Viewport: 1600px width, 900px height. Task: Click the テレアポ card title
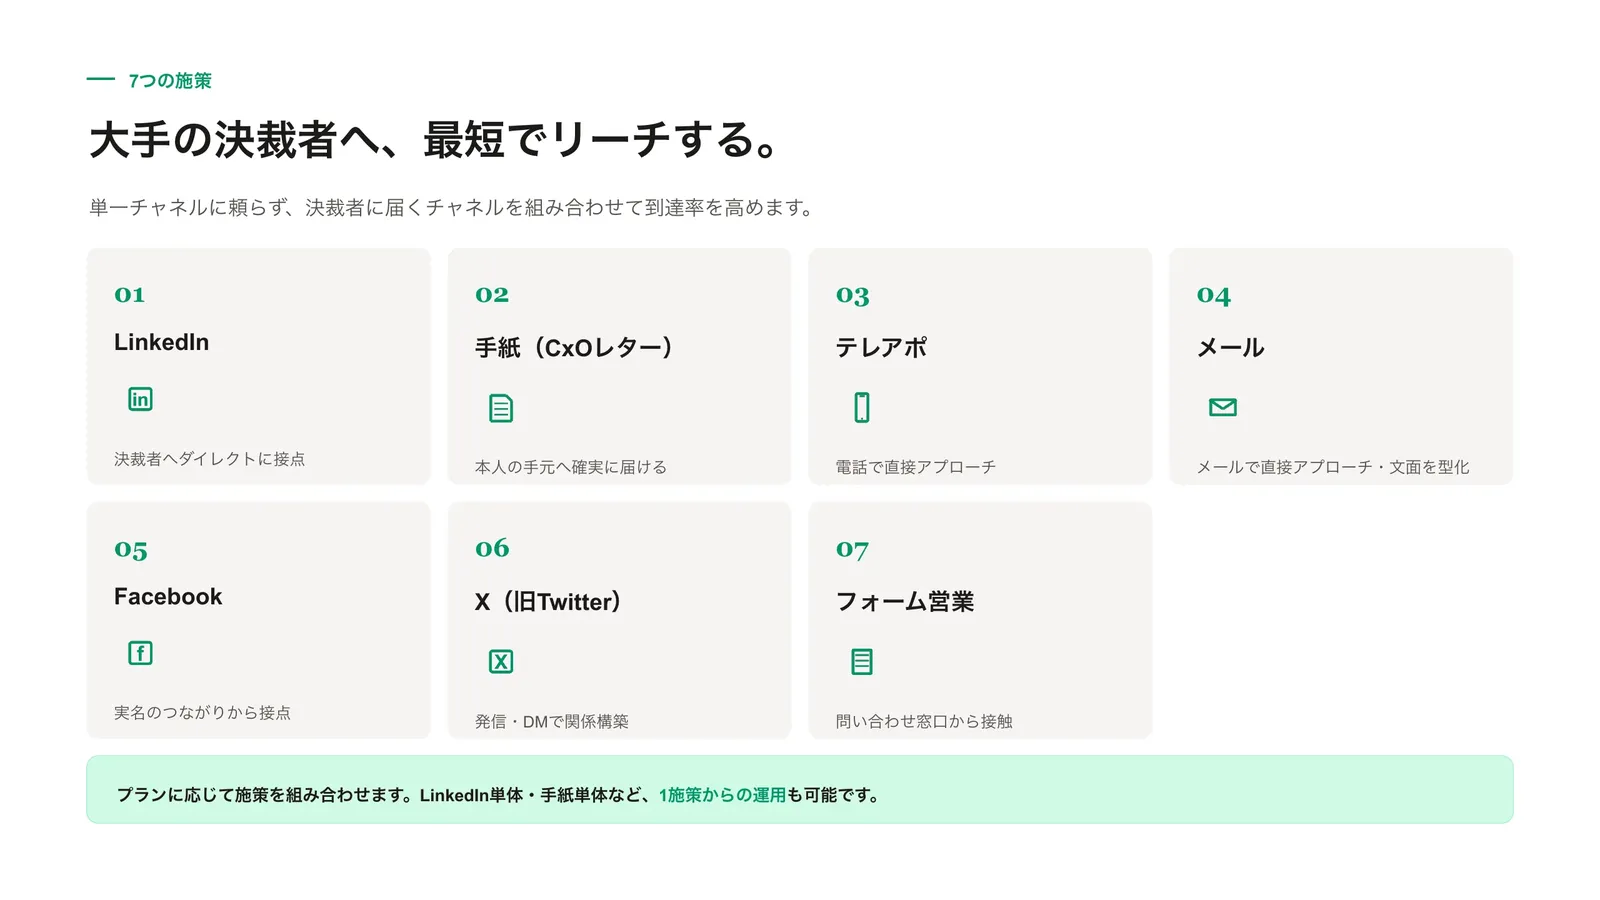point(882,348)
